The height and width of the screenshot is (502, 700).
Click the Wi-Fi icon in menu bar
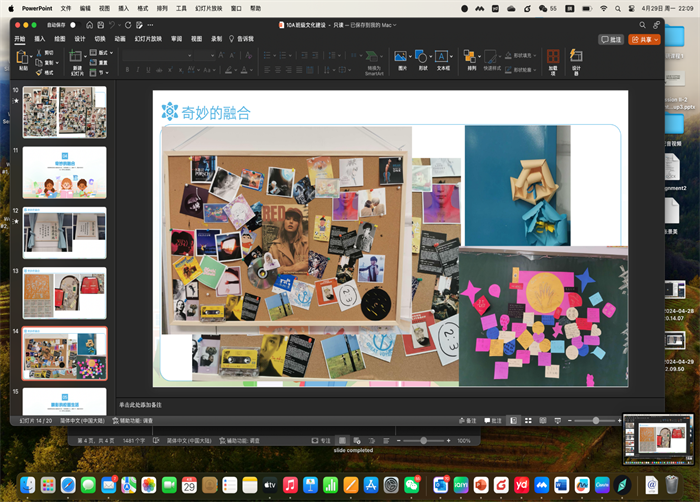coord(604,8)
